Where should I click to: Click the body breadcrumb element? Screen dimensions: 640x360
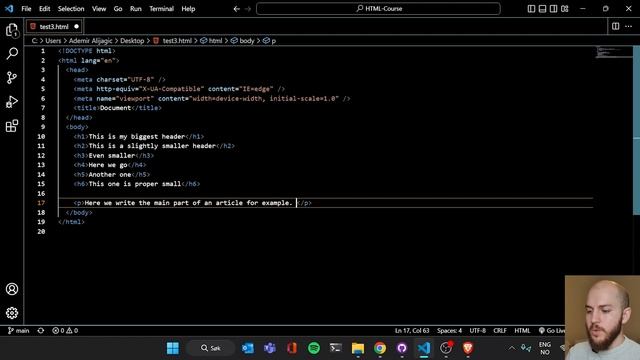242,41
